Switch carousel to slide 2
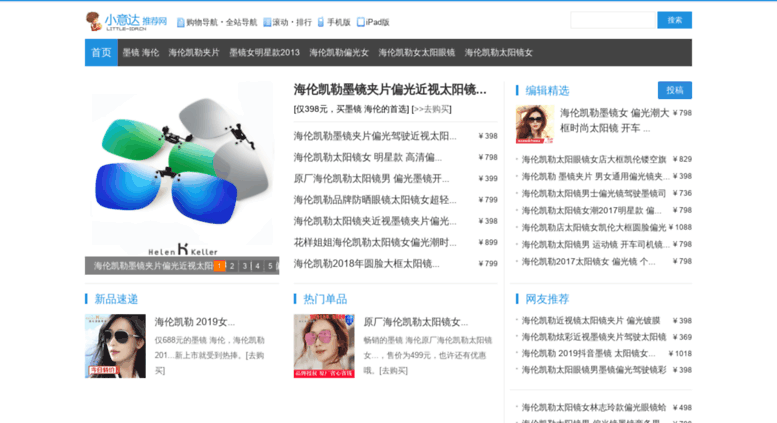This screenshot has height=423, width=777. coord(232,266)
